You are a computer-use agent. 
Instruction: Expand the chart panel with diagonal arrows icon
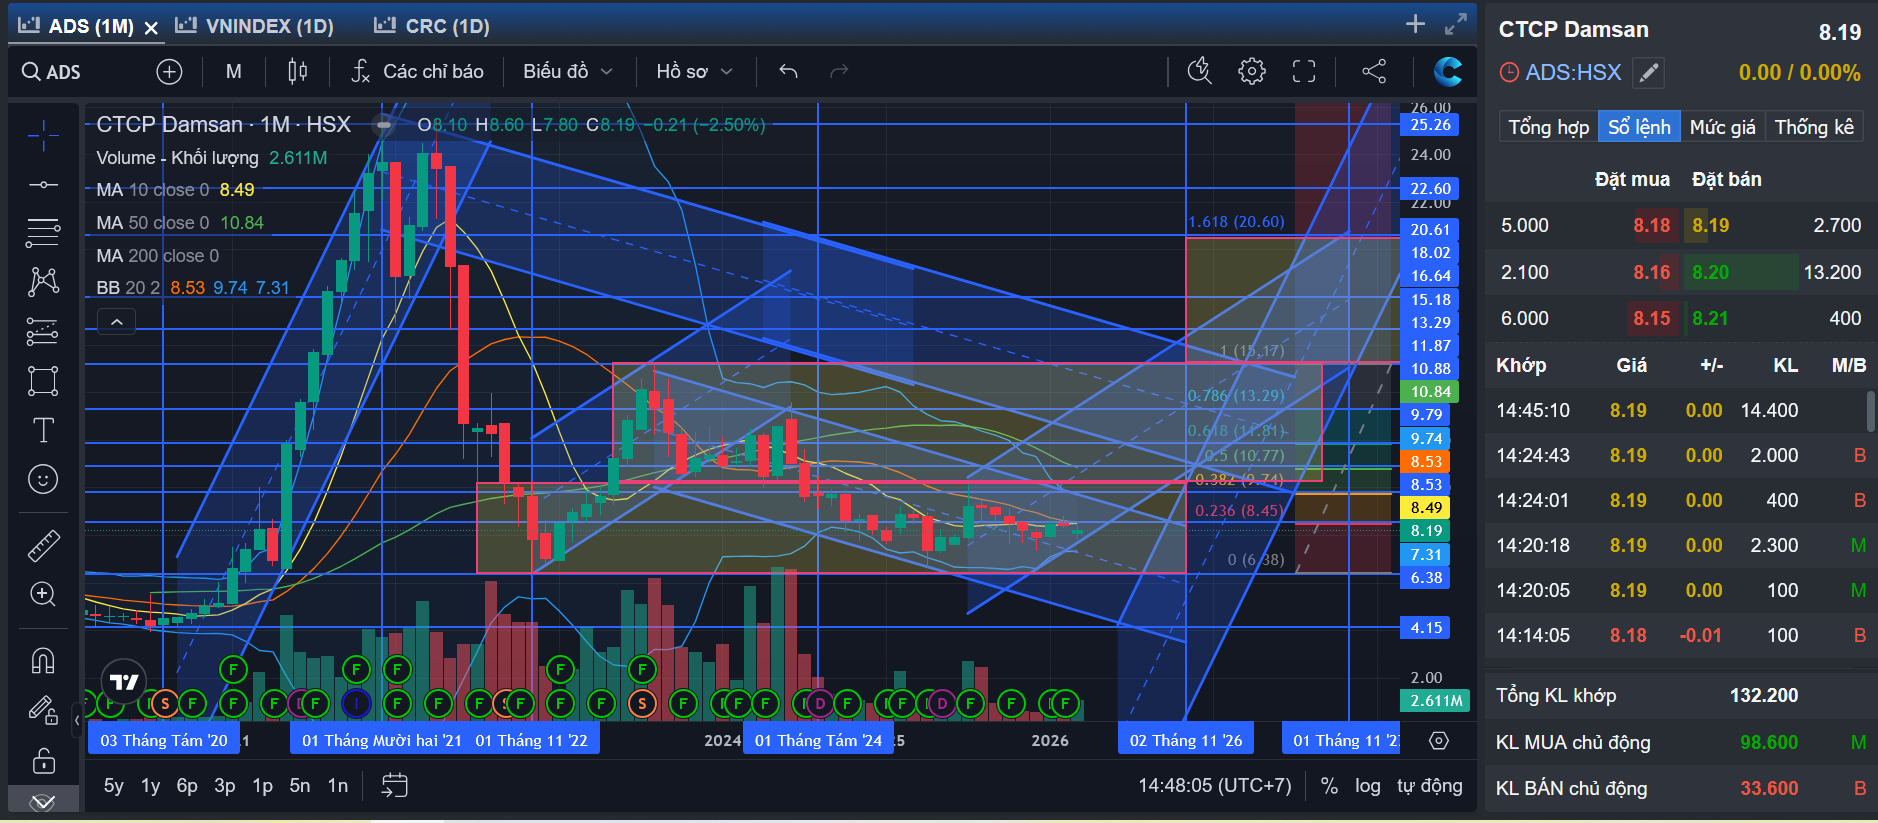coord(1456,24)
